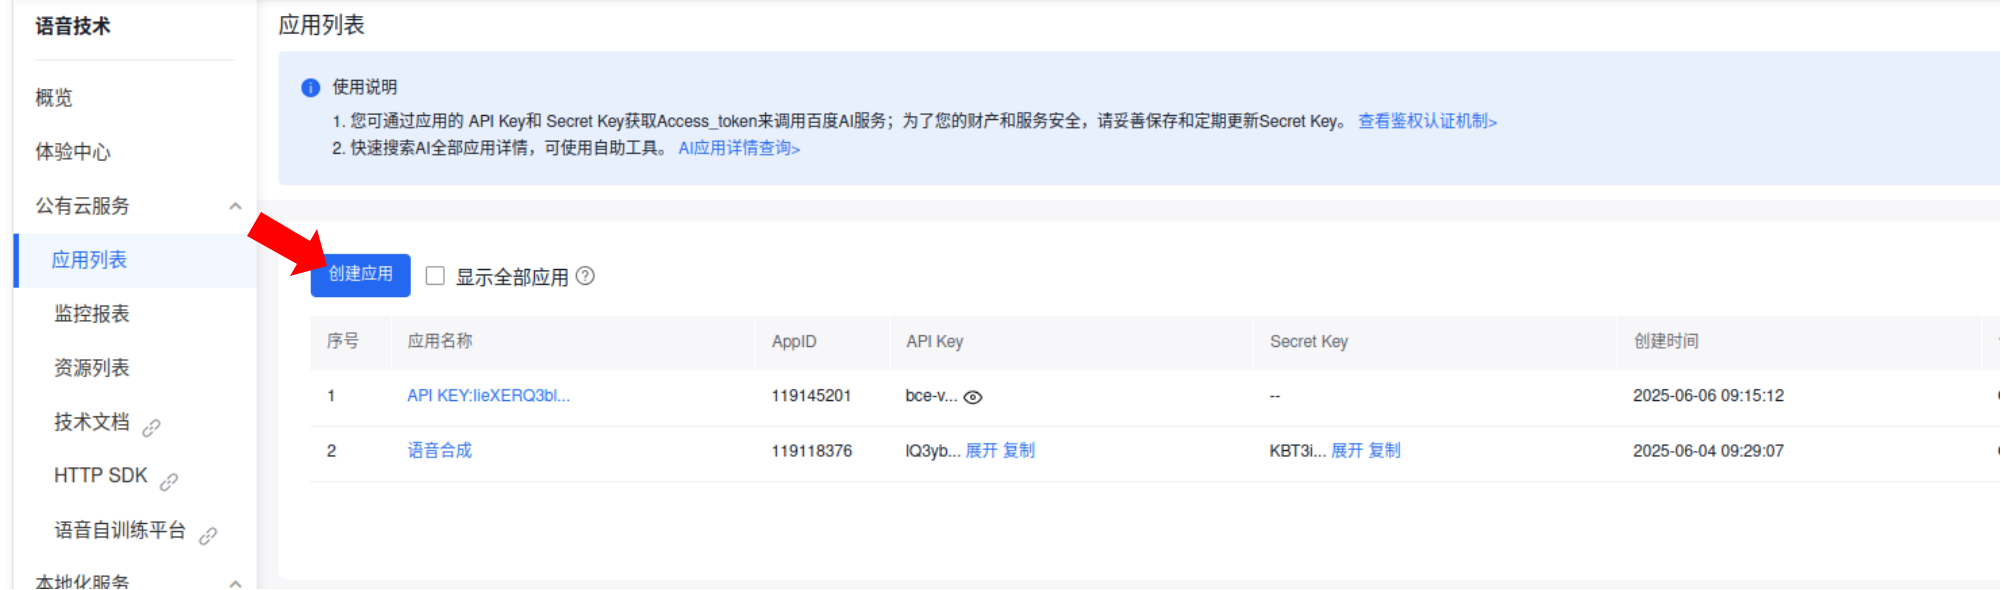Screen dimensions: 2001x590
Task: Click the 公有云服务 section label
Action: click(83, 206)
